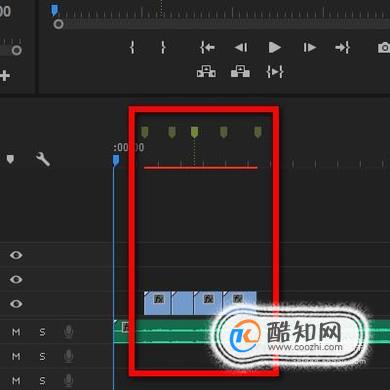
Task: Enable voice-over record on first audio track
Action: coord(68,332)
